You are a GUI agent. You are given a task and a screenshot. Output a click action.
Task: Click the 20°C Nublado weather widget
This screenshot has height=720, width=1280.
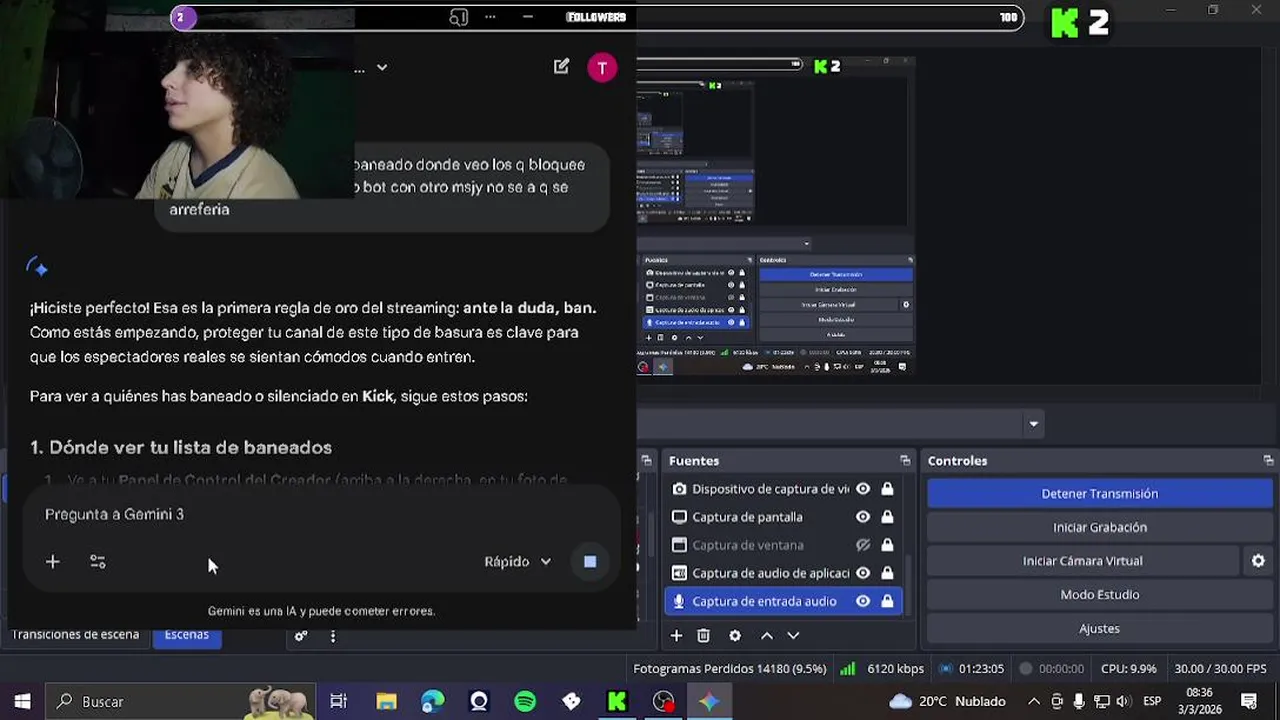tap(947, 701)
